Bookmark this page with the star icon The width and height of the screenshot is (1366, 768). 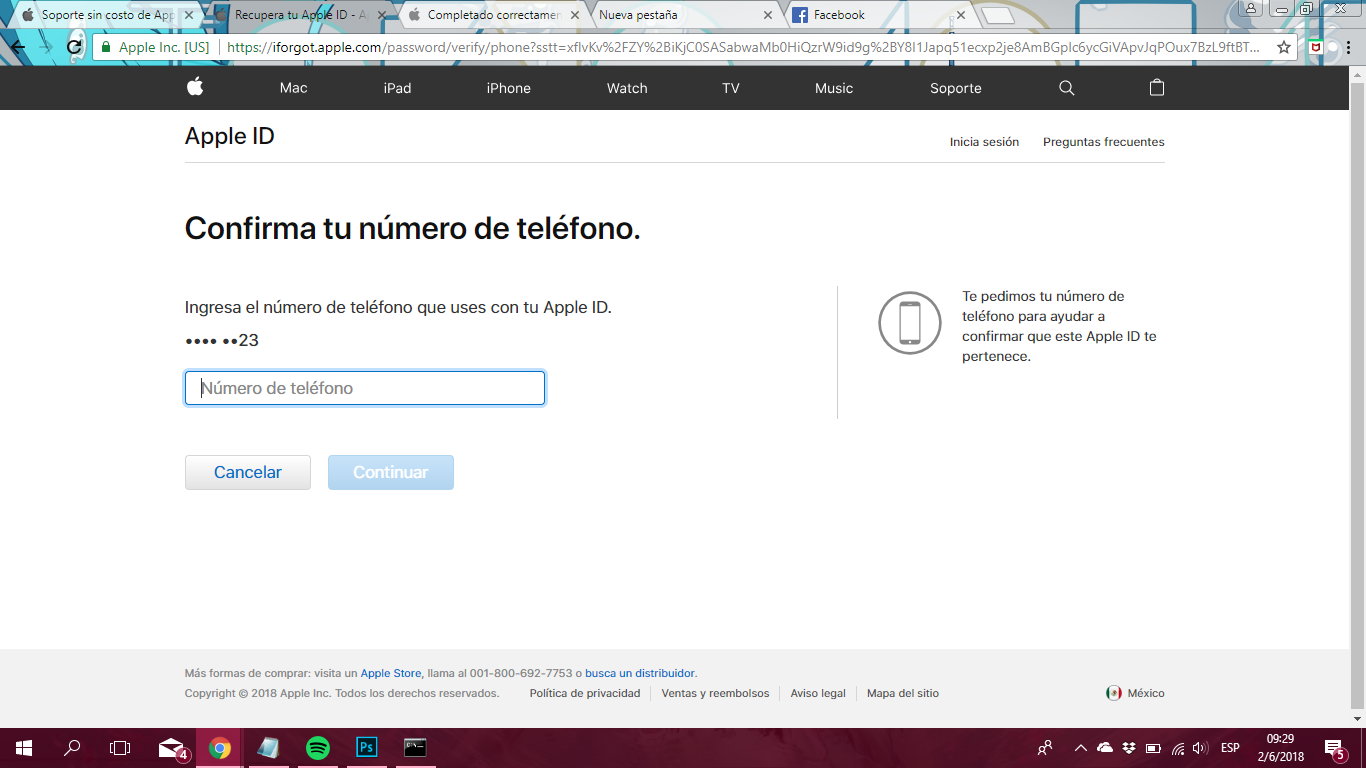pyautogui.click(x=1284, y=47)
